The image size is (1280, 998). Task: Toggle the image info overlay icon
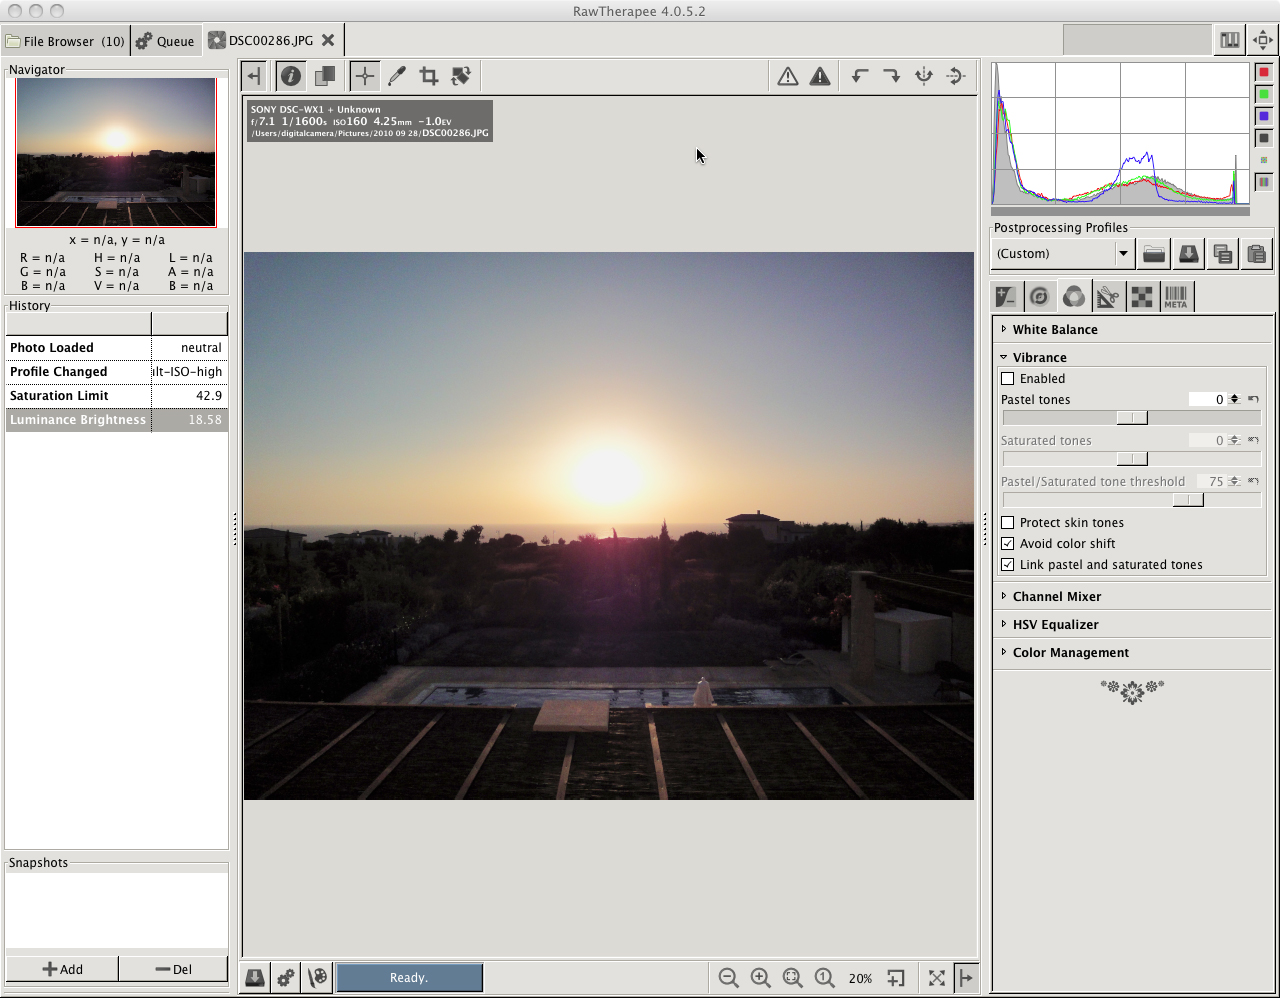(x=291, y=76)
